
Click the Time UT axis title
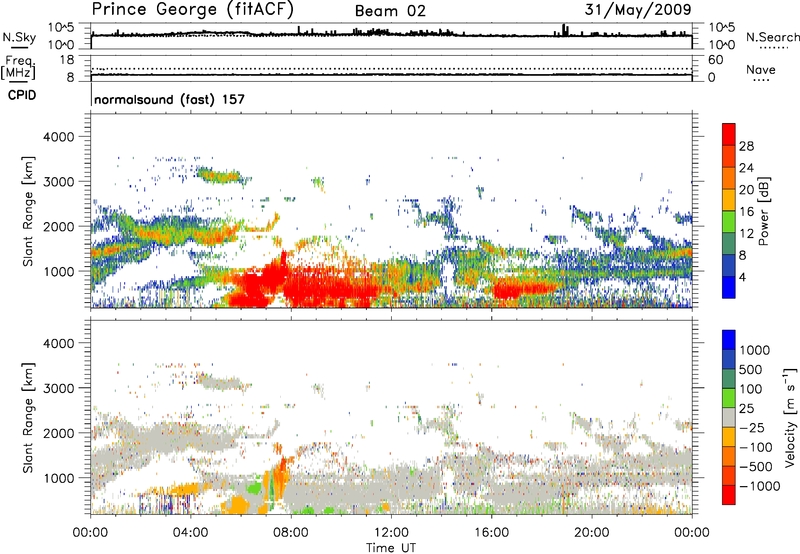391,548
